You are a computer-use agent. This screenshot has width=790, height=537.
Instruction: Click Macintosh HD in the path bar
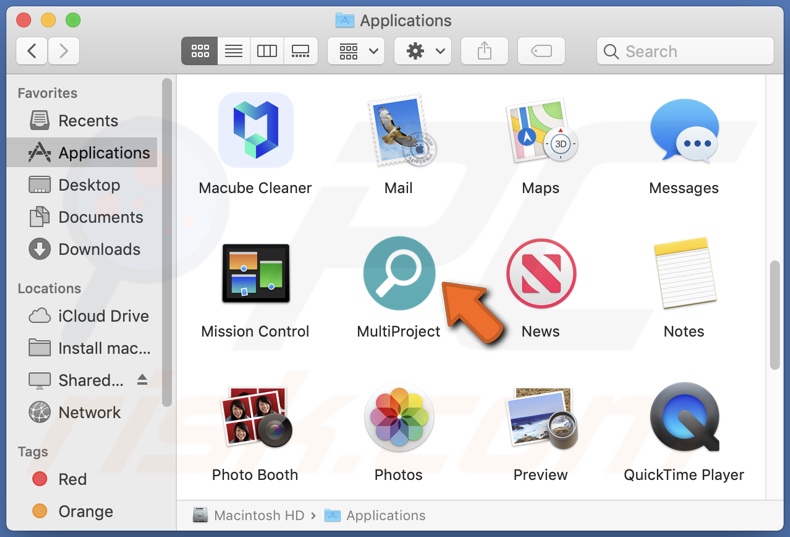(x=249, y=515)
